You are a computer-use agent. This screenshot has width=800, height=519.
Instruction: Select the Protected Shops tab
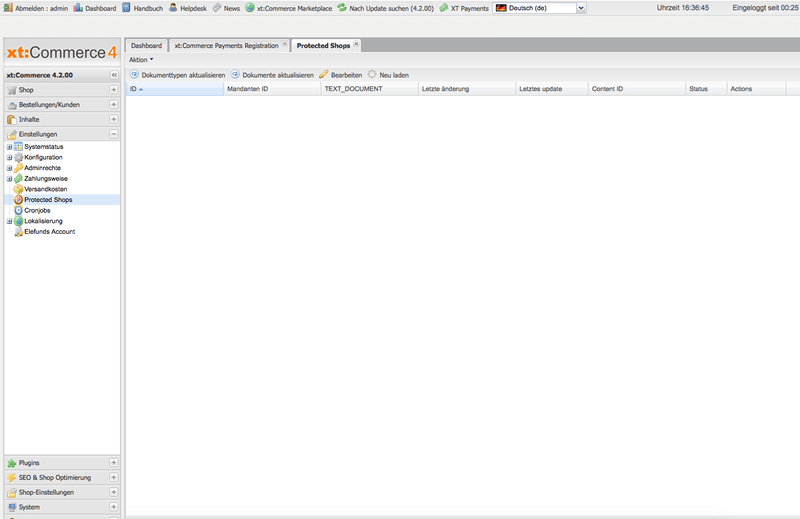323,46
